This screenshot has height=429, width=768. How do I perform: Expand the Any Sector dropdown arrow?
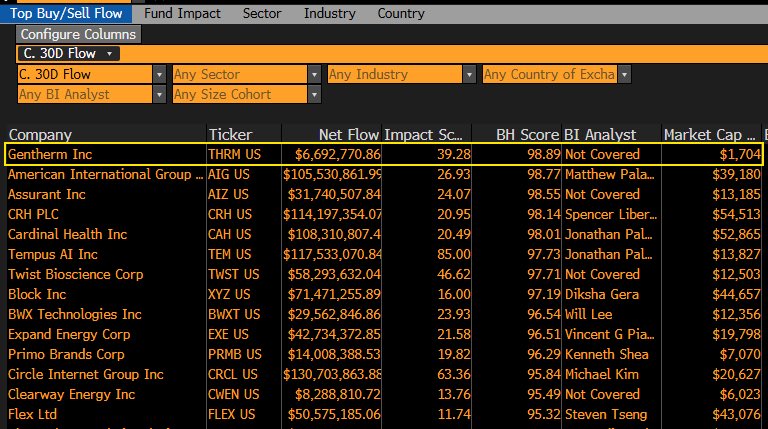(314, 74)
